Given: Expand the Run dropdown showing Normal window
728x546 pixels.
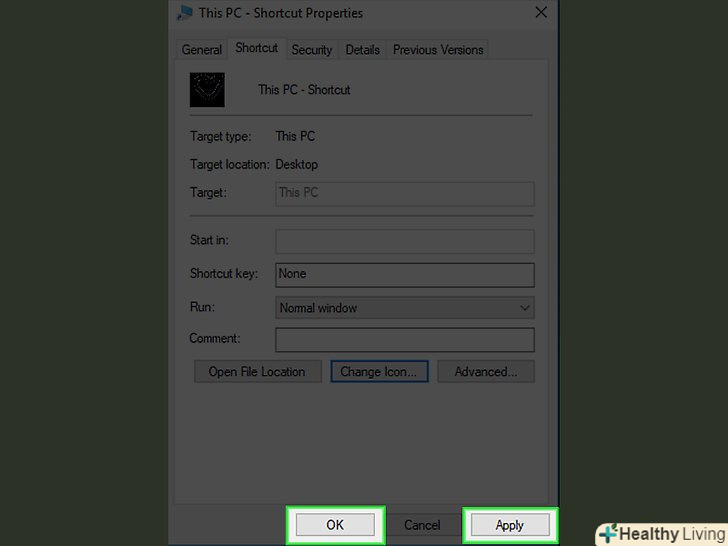Looking at the screenshot, I should [404, 308].
